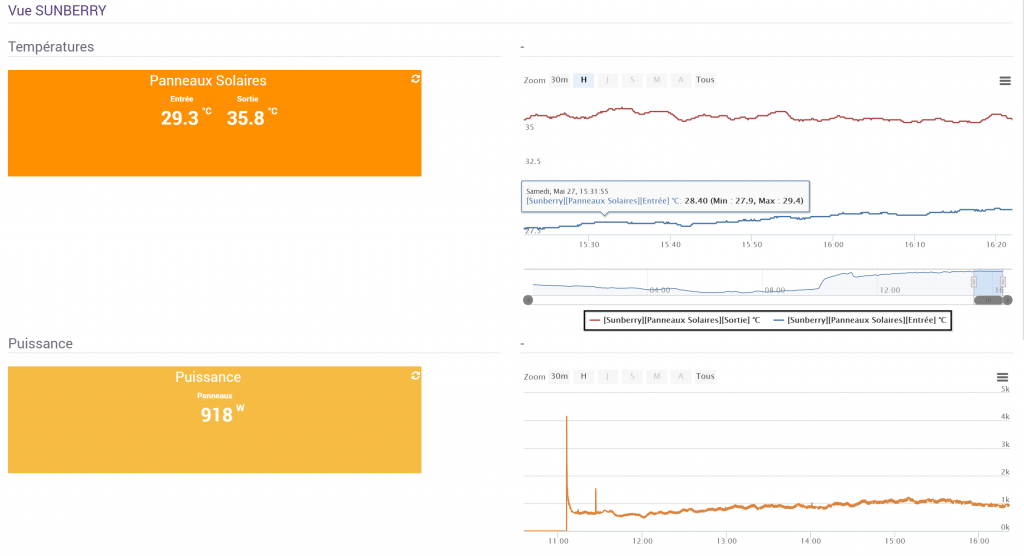Viewport: 1024px width, 556px height.
Task: Choose Tous zoom on temperature chart
Action: 705,80
